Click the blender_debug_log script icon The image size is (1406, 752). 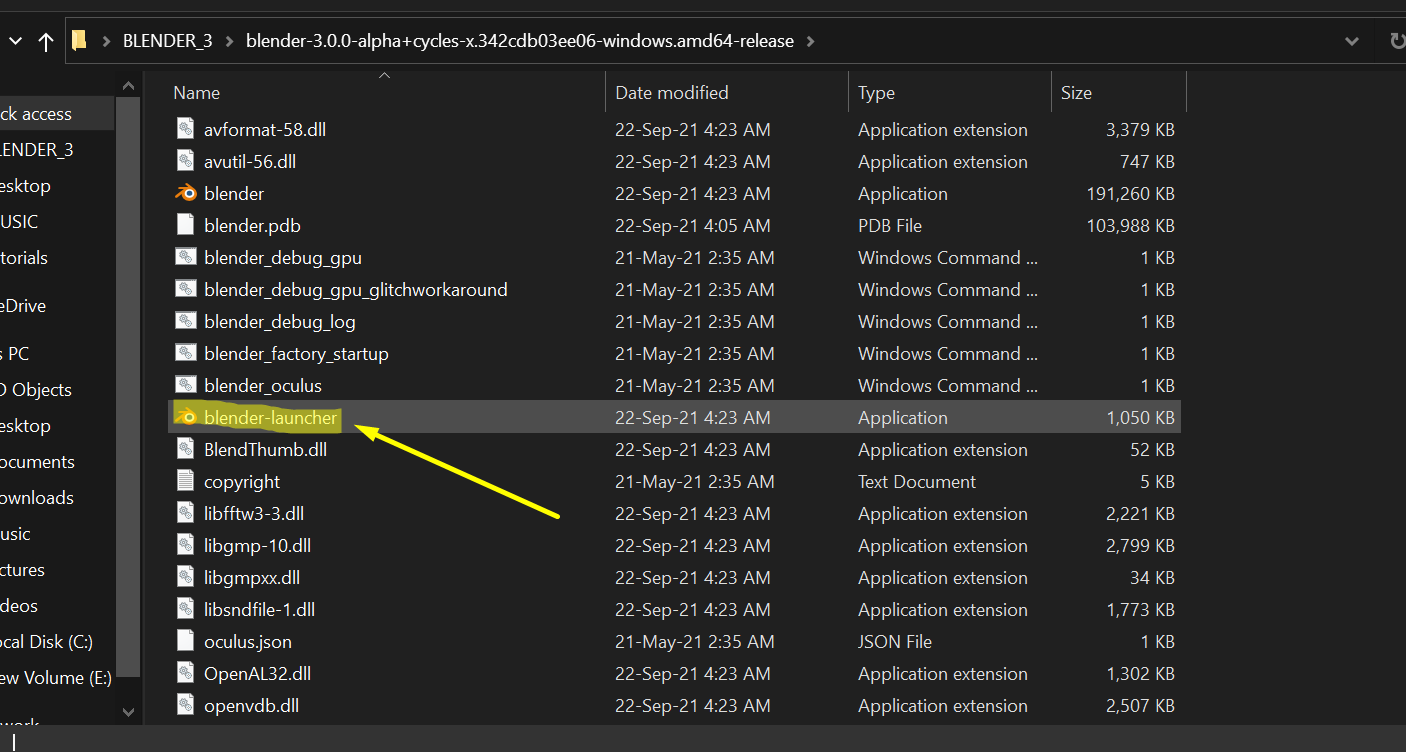coord(185,321)
